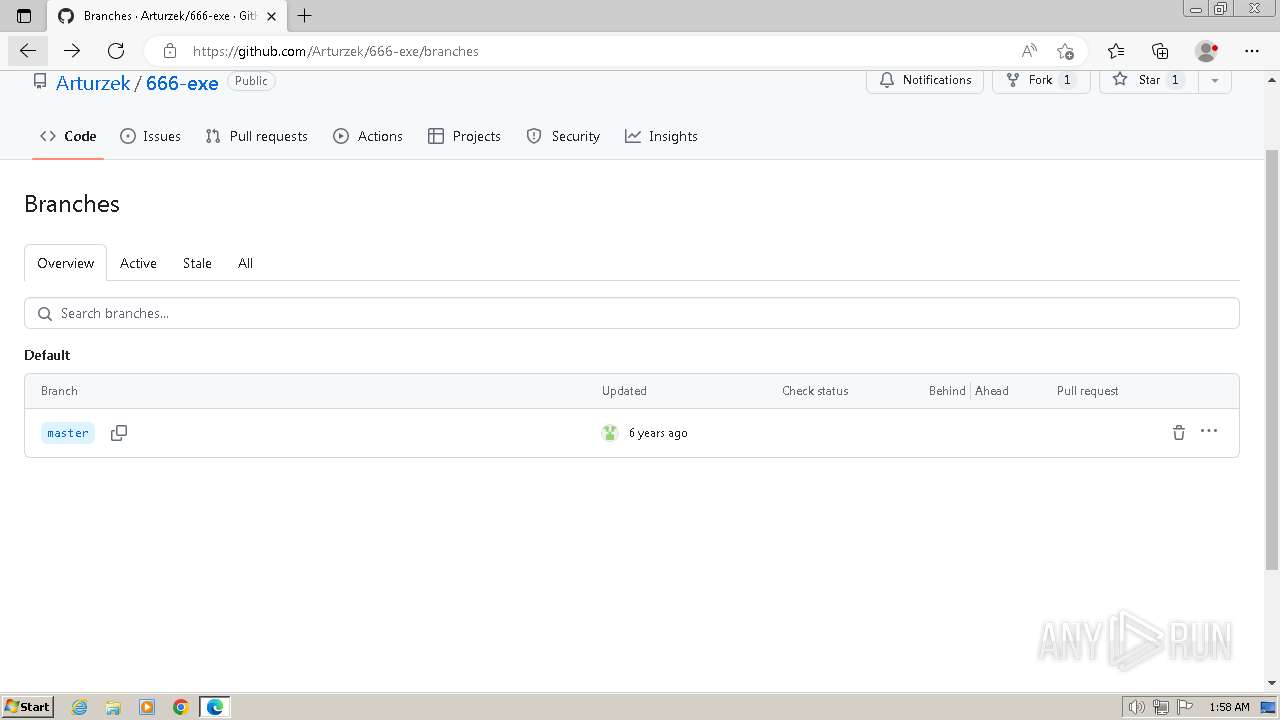Star the repository

tap(1148, 80)
